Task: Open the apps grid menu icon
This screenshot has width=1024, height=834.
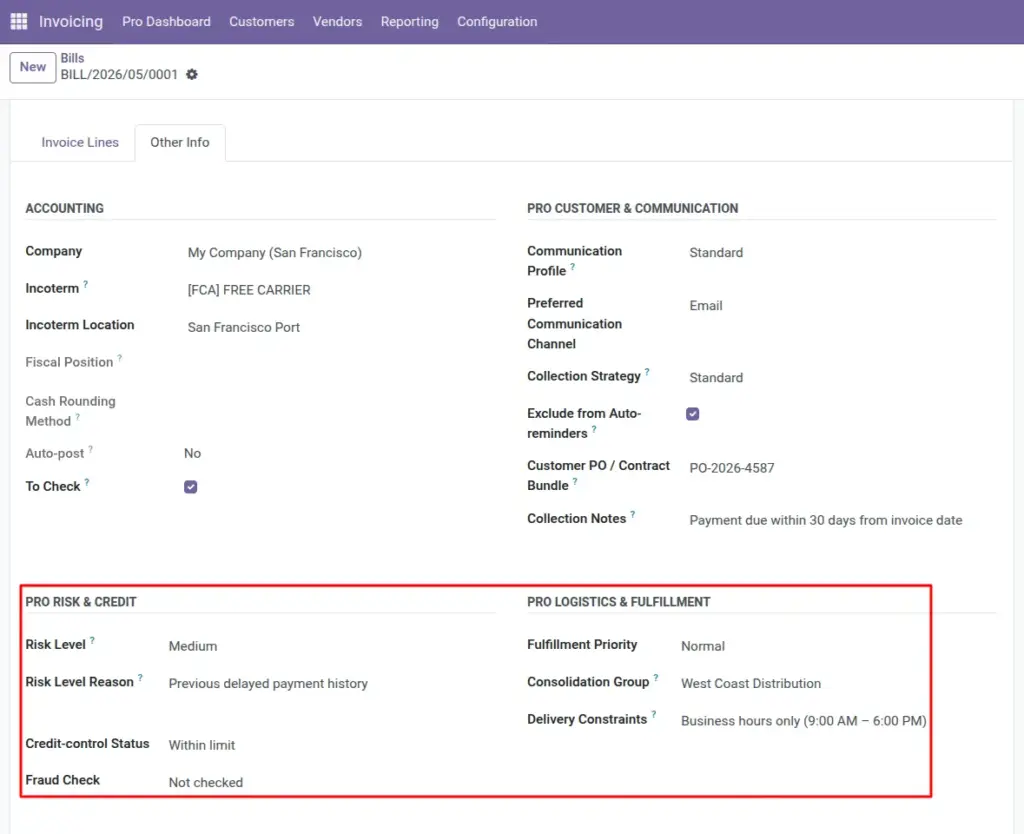Action: point(19,22)
